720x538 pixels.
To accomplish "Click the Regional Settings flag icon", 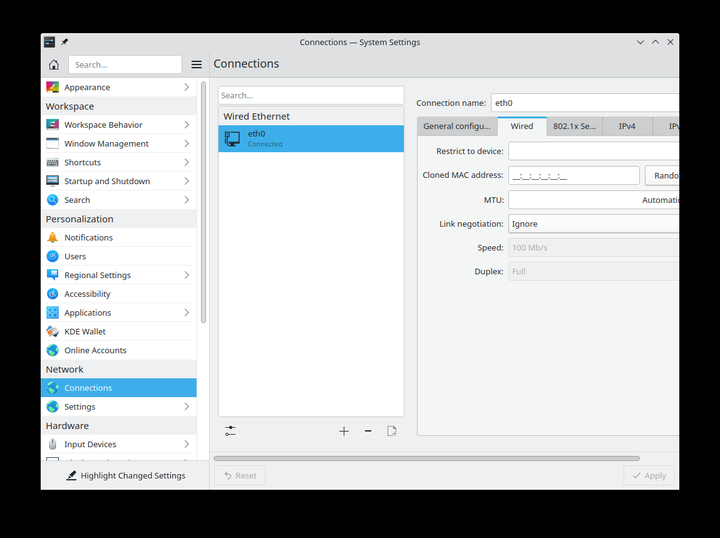I will 52,275.
